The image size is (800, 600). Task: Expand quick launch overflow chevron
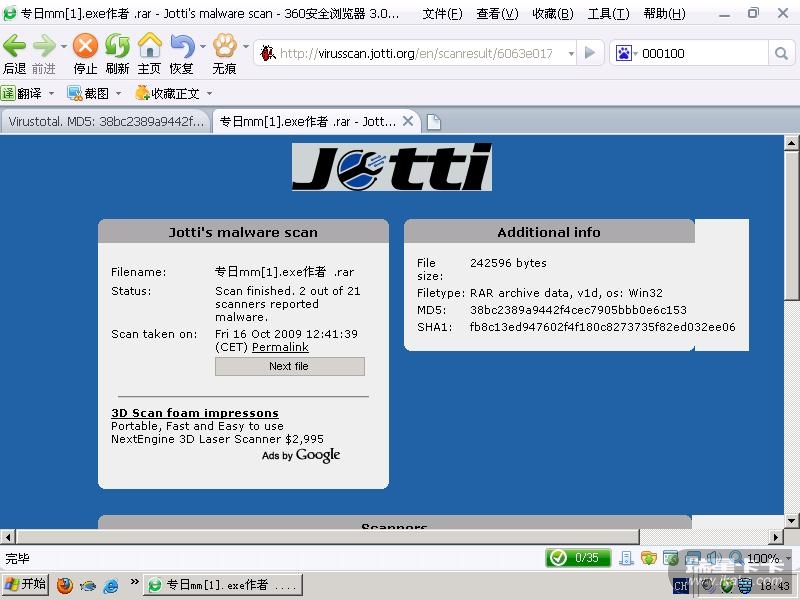[134, 582]
